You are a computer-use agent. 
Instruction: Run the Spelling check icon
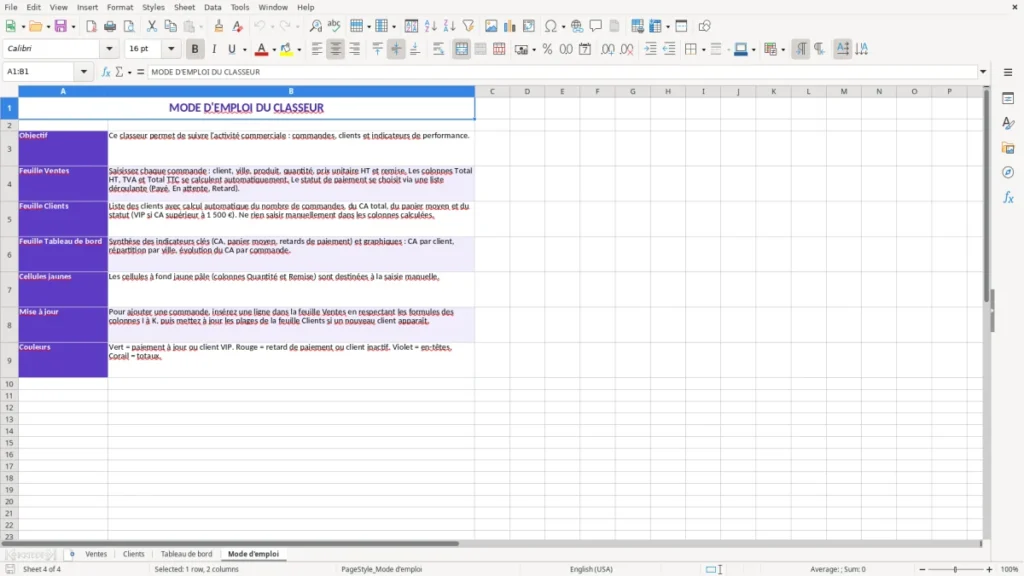click(334, 26)
